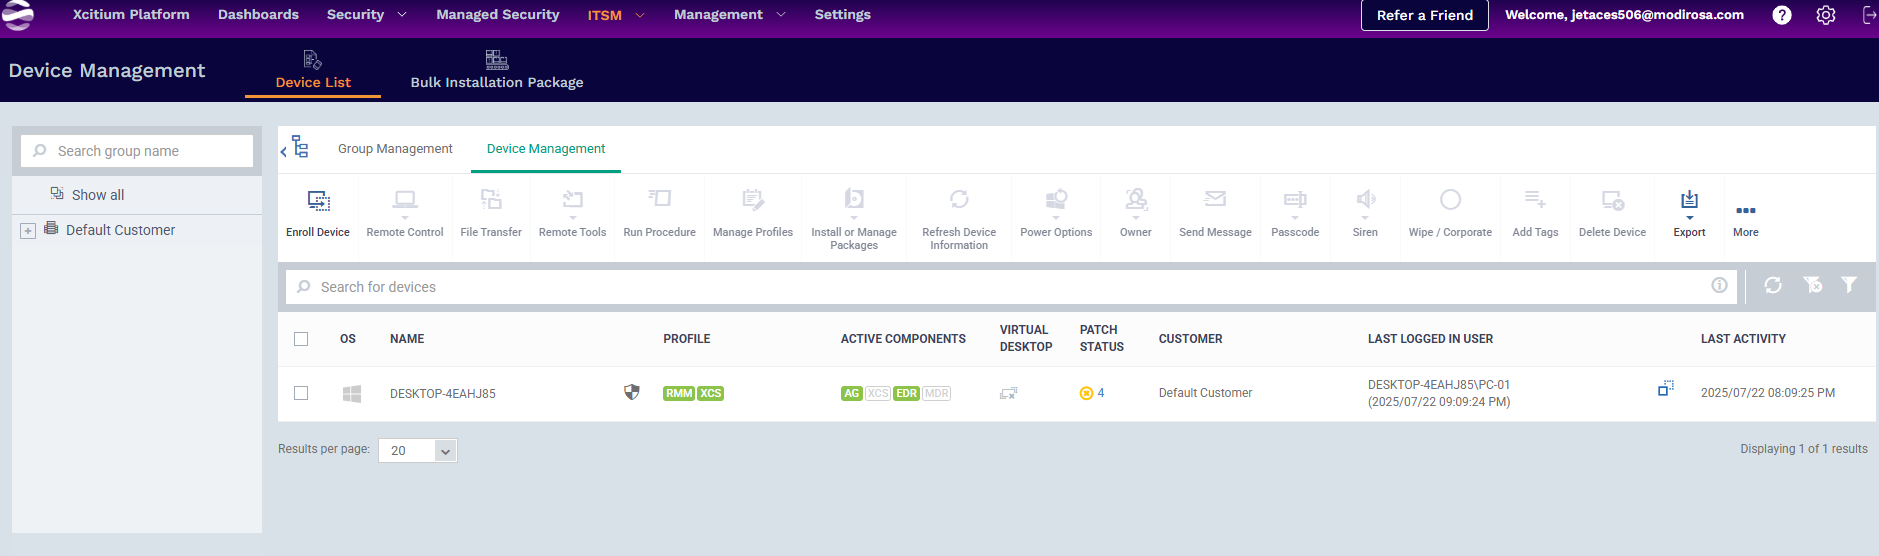
Task: Click the clear filters icon
Action: (1812, 286)
